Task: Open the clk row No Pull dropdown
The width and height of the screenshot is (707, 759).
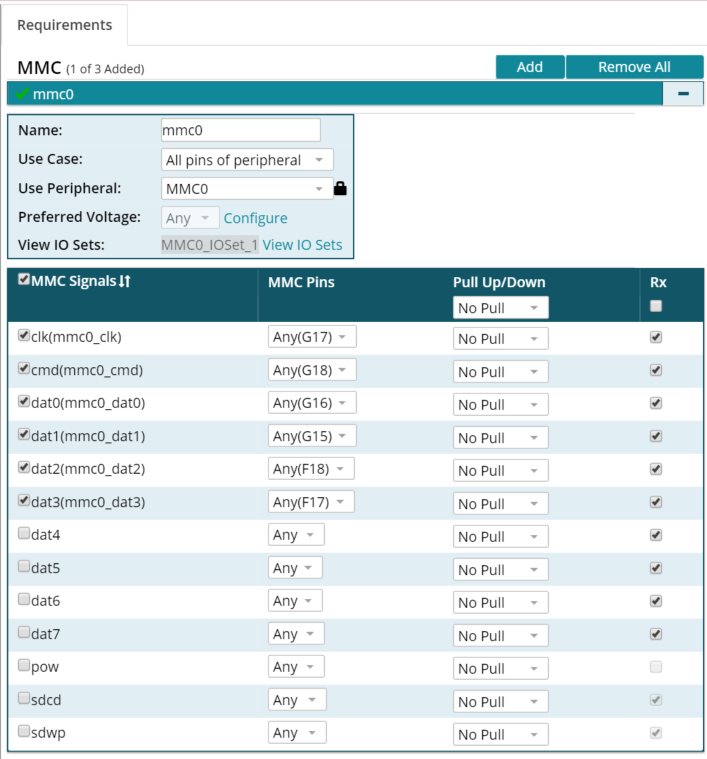Action: click(501, 339)
